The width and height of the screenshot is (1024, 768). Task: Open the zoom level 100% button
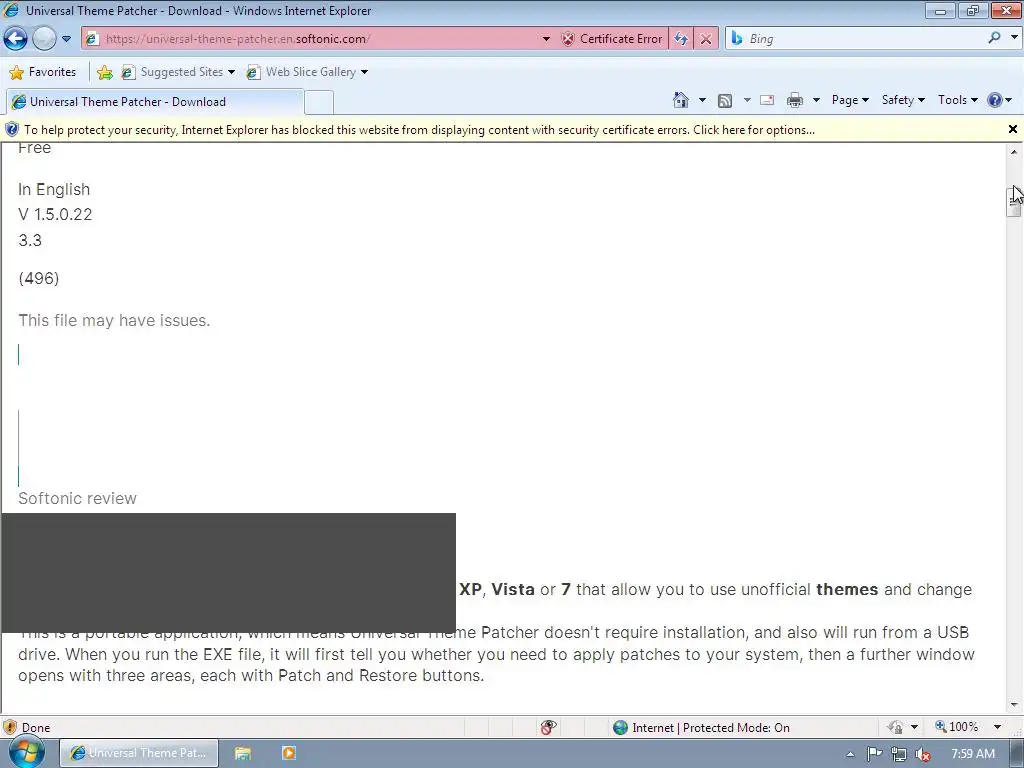957,727
